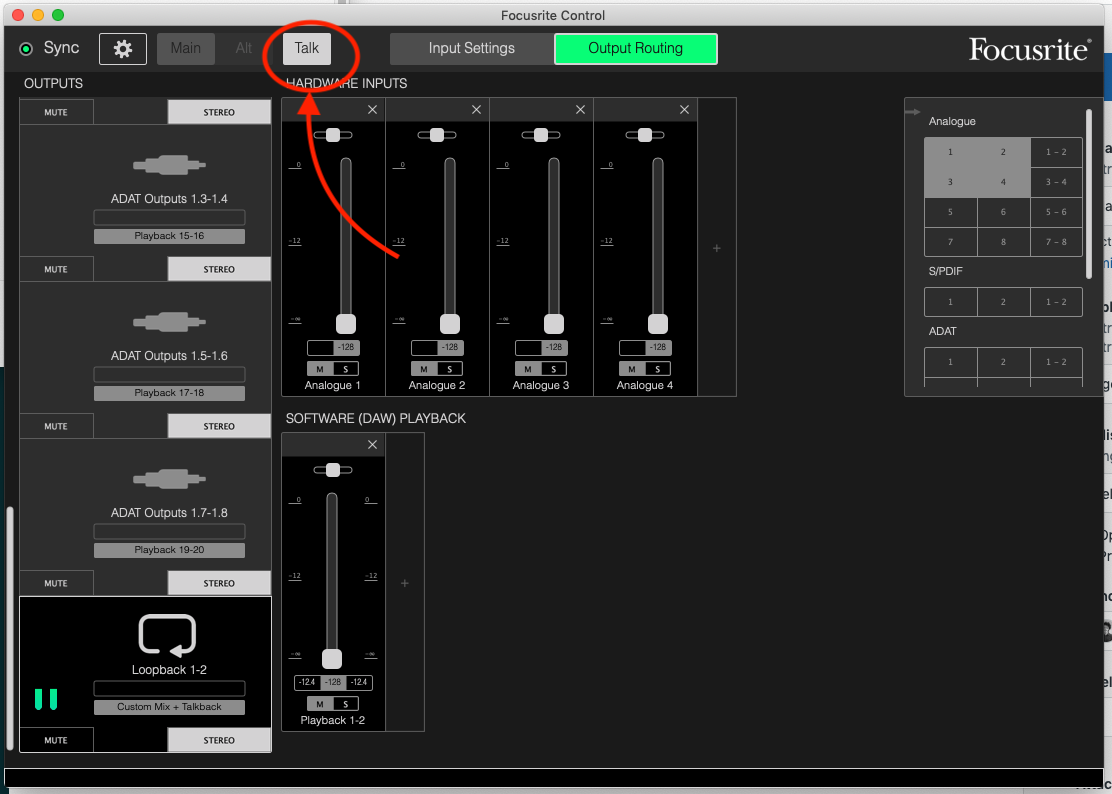
Task: Click the outputs list scrollbar
Action: click(x=10, y=629)
